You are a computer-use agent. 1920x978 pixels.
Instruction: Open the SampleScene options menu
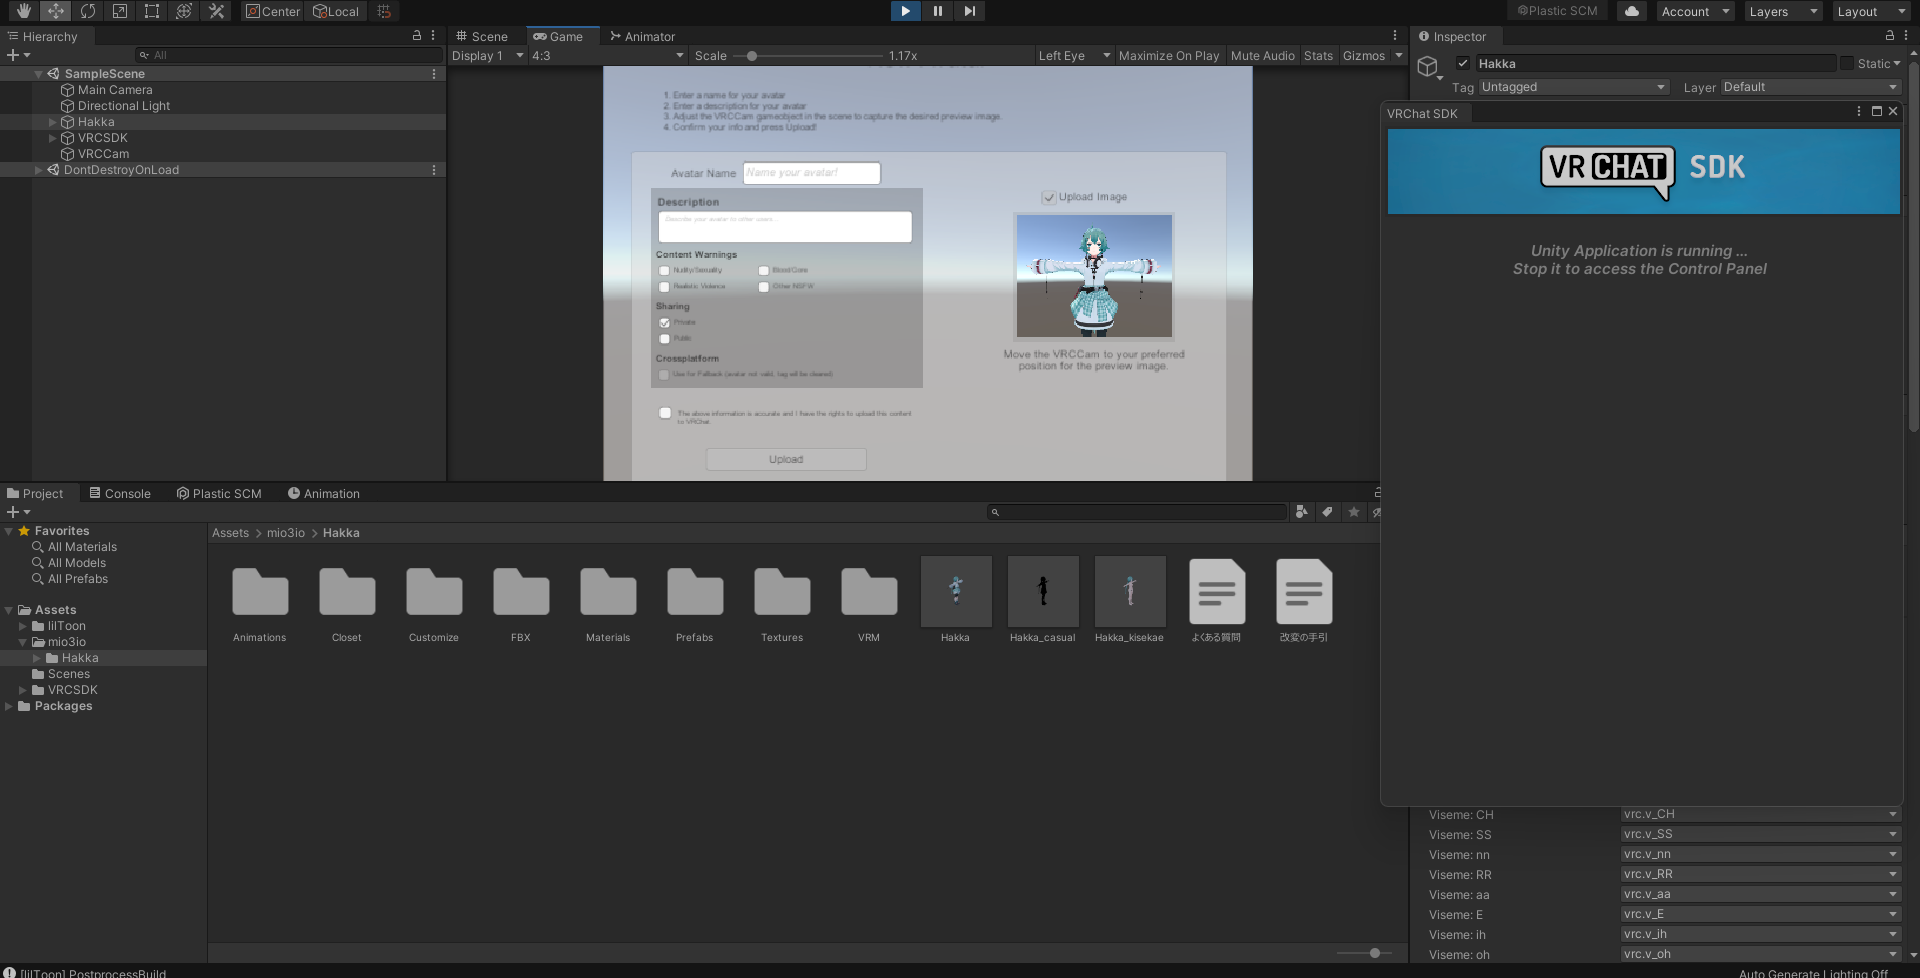(x=434, y=74)
